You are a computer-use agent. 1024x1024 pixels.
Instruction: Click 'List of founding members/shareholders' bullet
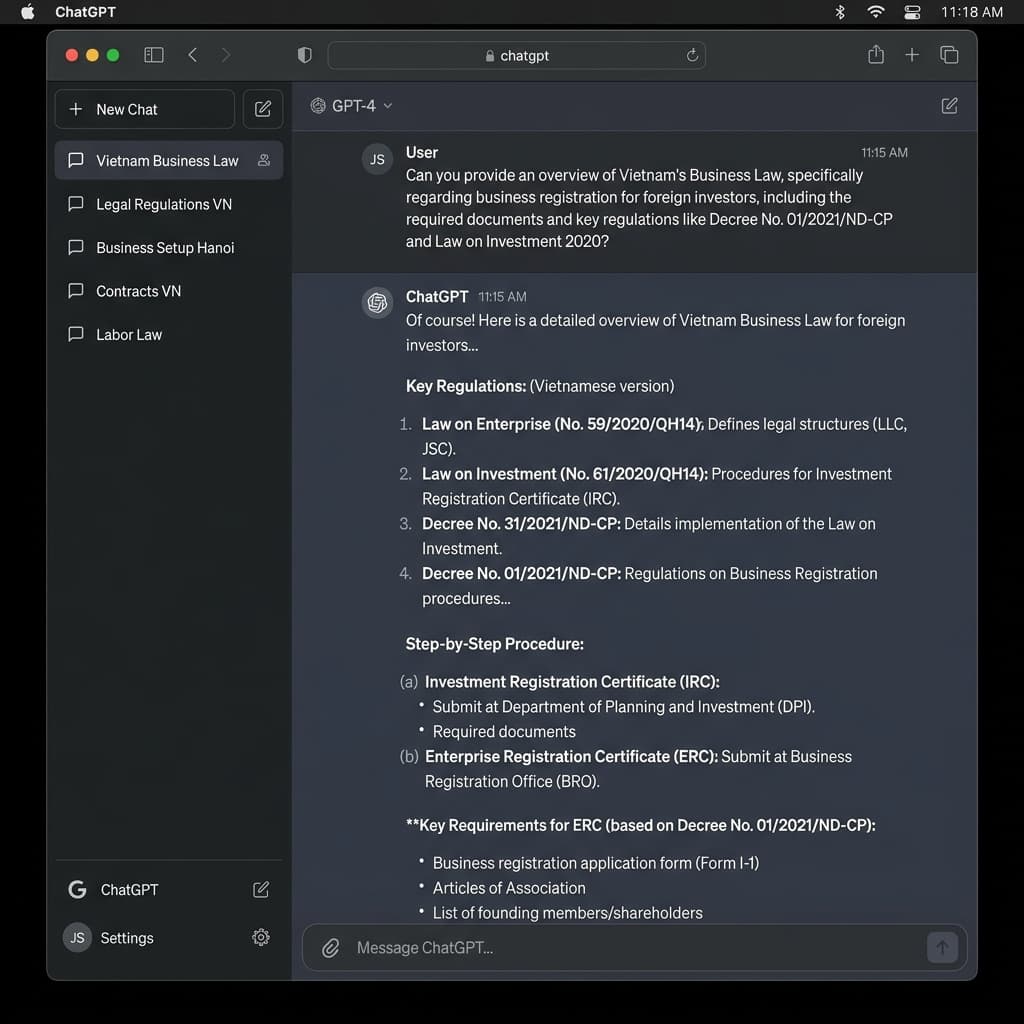tap(568, 913)
